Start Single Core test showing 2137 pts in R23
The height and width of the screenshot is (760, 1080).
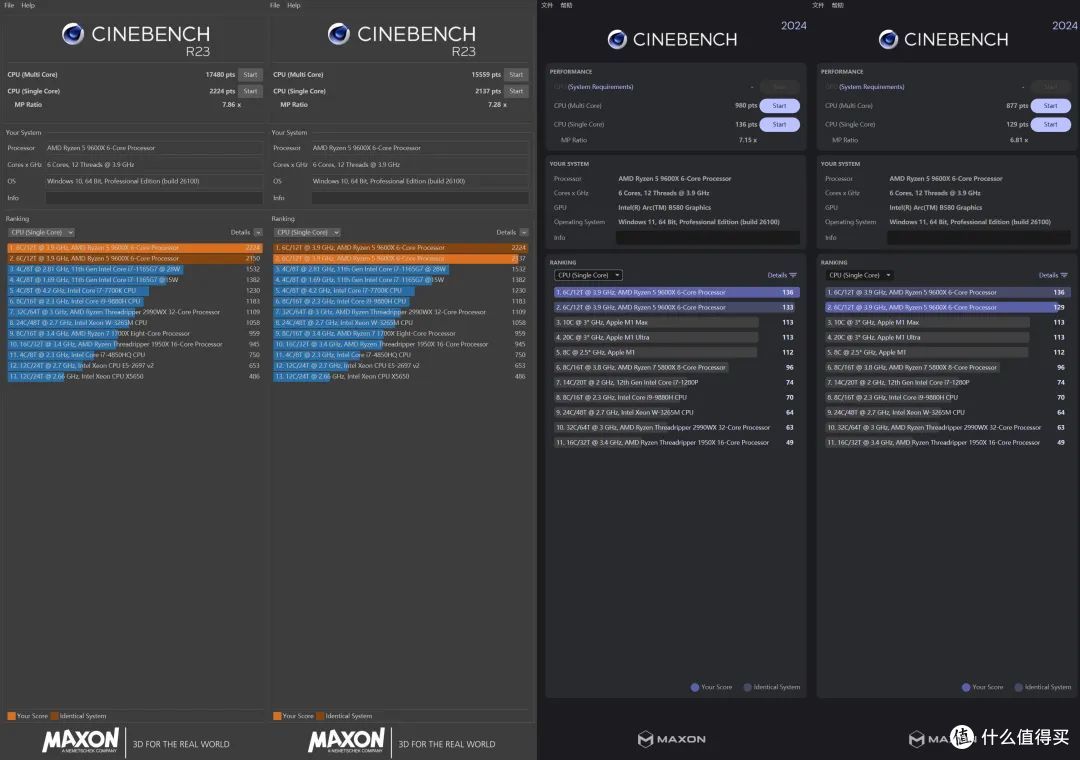point(516,91)
